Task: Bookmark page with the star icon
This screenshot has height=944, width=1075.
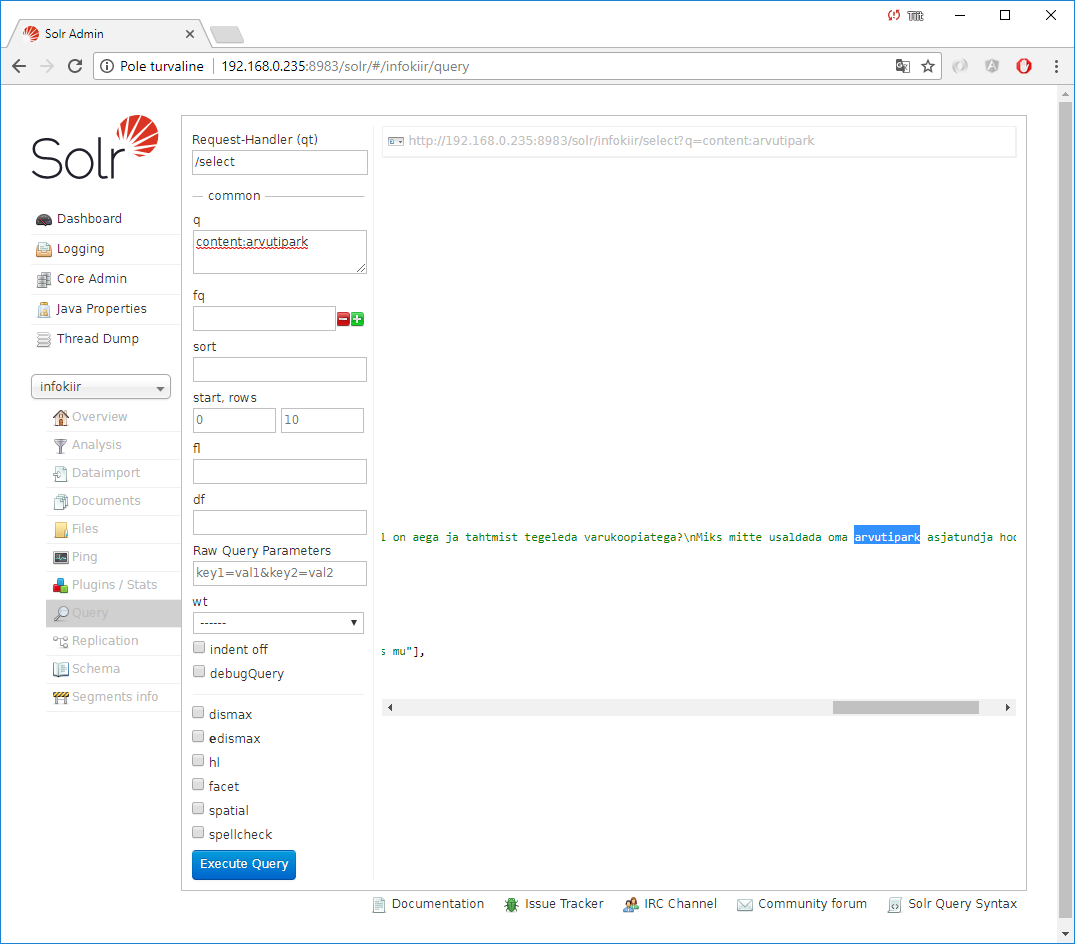Action: pyautogui.click(x=928, y=67)
